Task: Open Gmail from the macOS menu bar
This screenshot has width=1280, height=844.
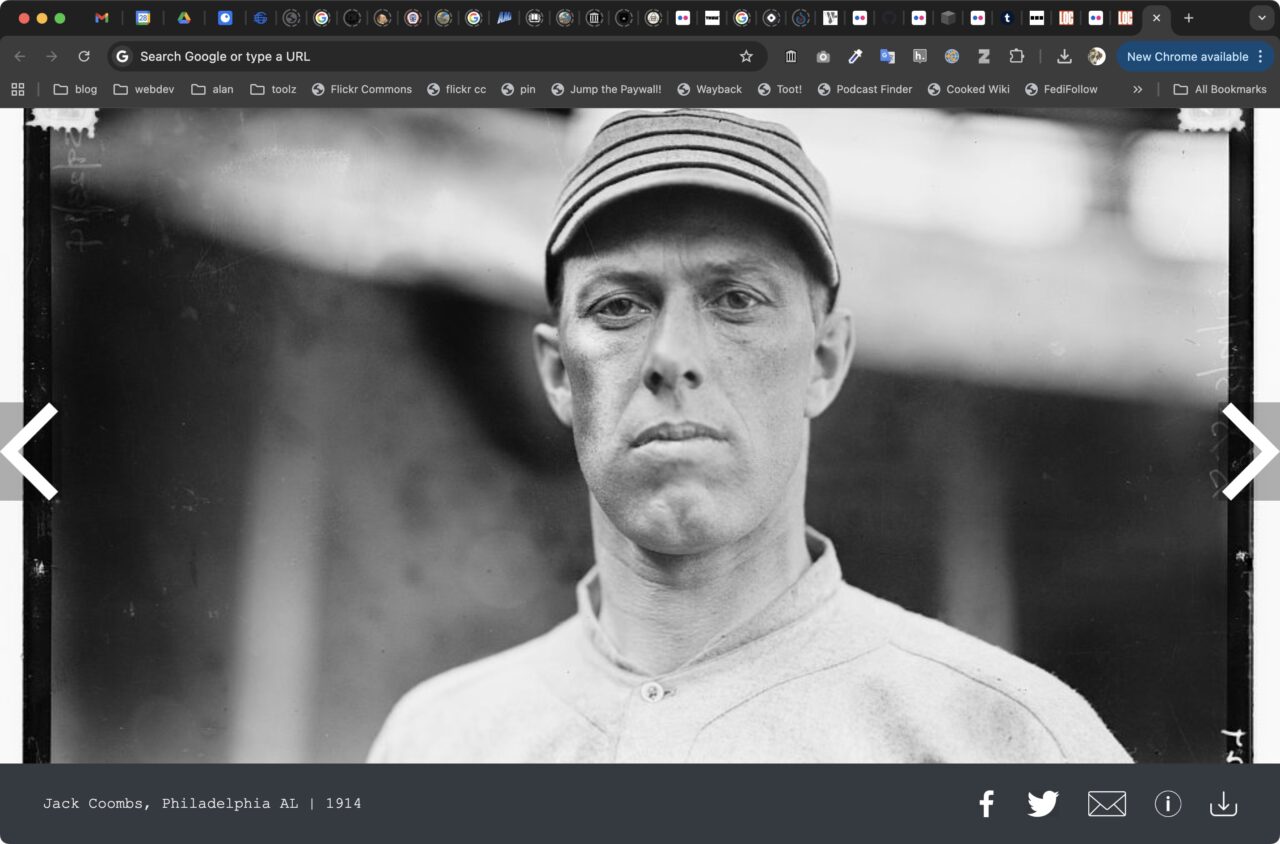Action: click(100, 17)
